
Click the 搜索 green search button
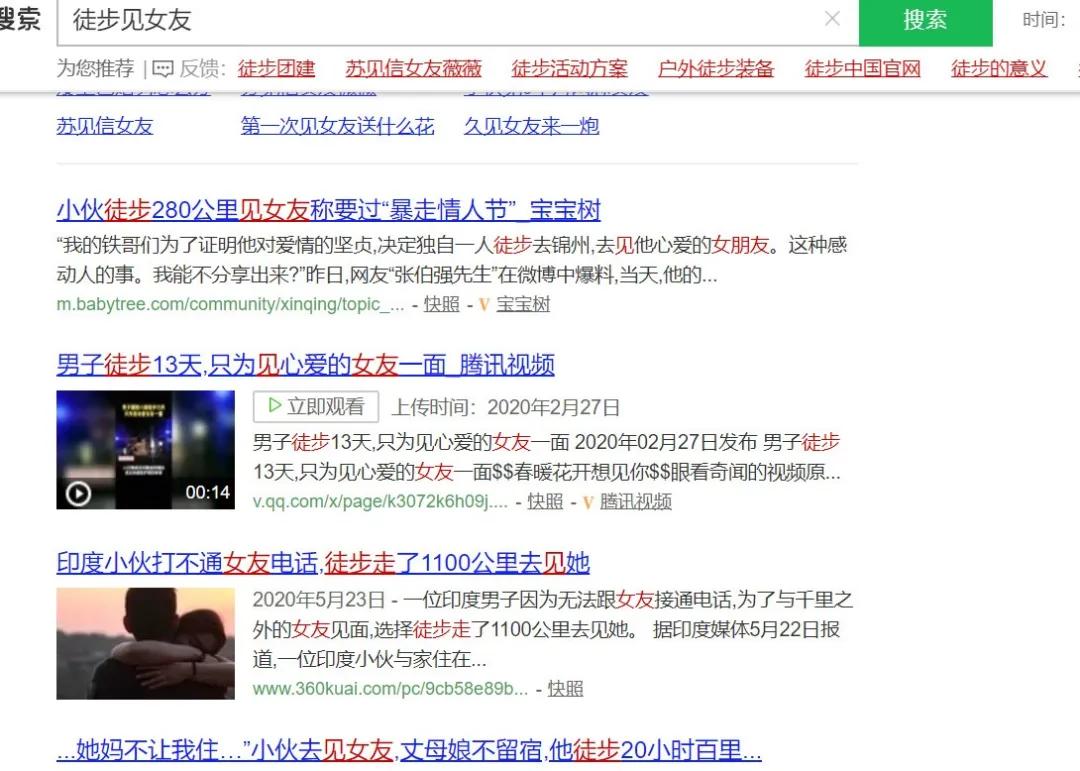tap(925, 22)
